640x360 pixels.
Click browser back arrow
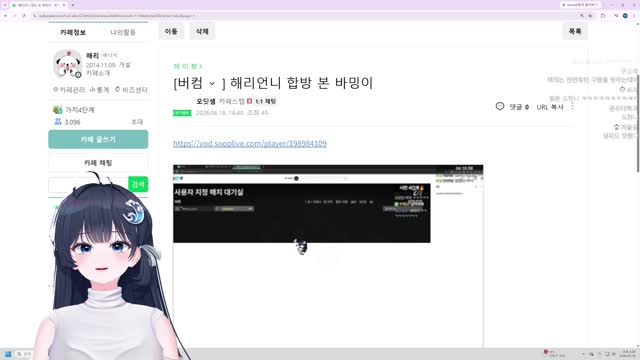point(6,16)
